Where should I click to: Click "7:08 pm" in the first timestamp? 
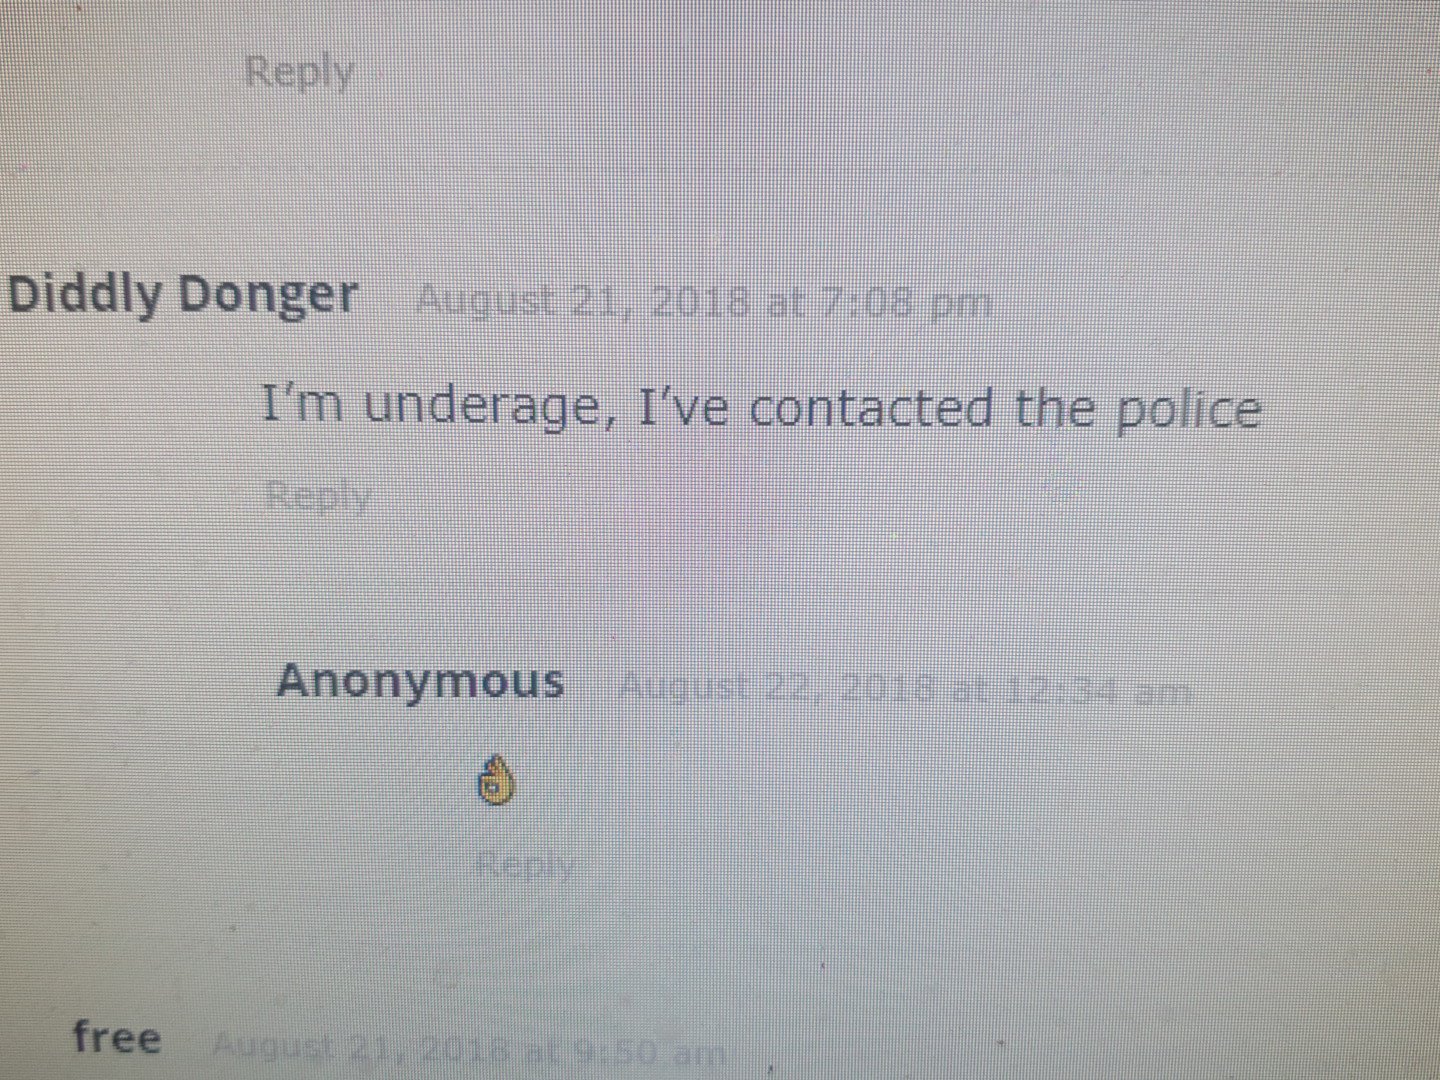point(905,302)
